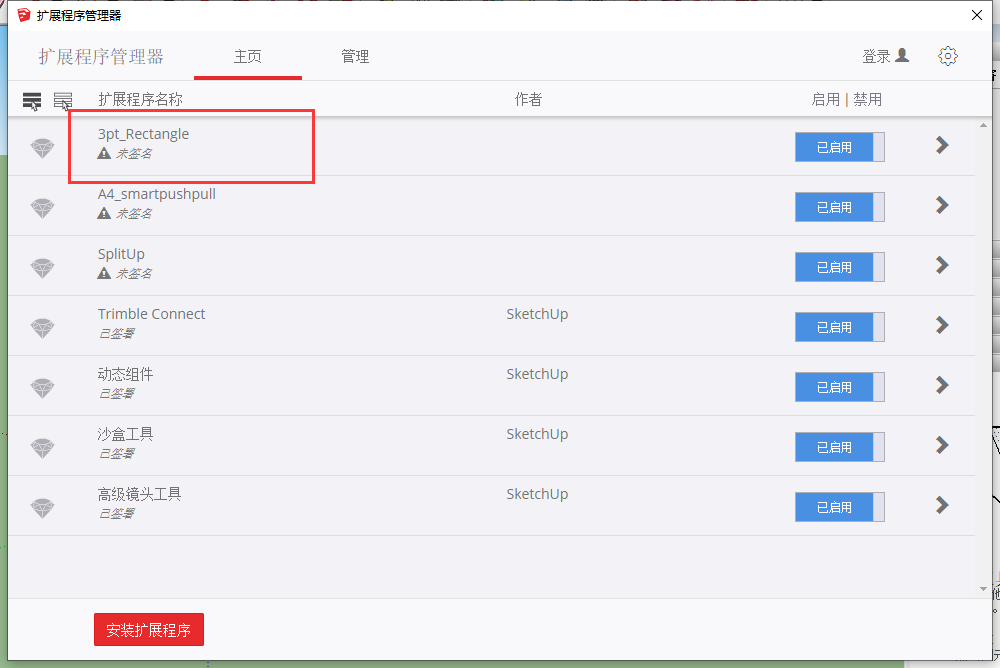The image size is (1000, 668).
Task: Click the 安装扩展程序 button
Action: click(149, 631)
